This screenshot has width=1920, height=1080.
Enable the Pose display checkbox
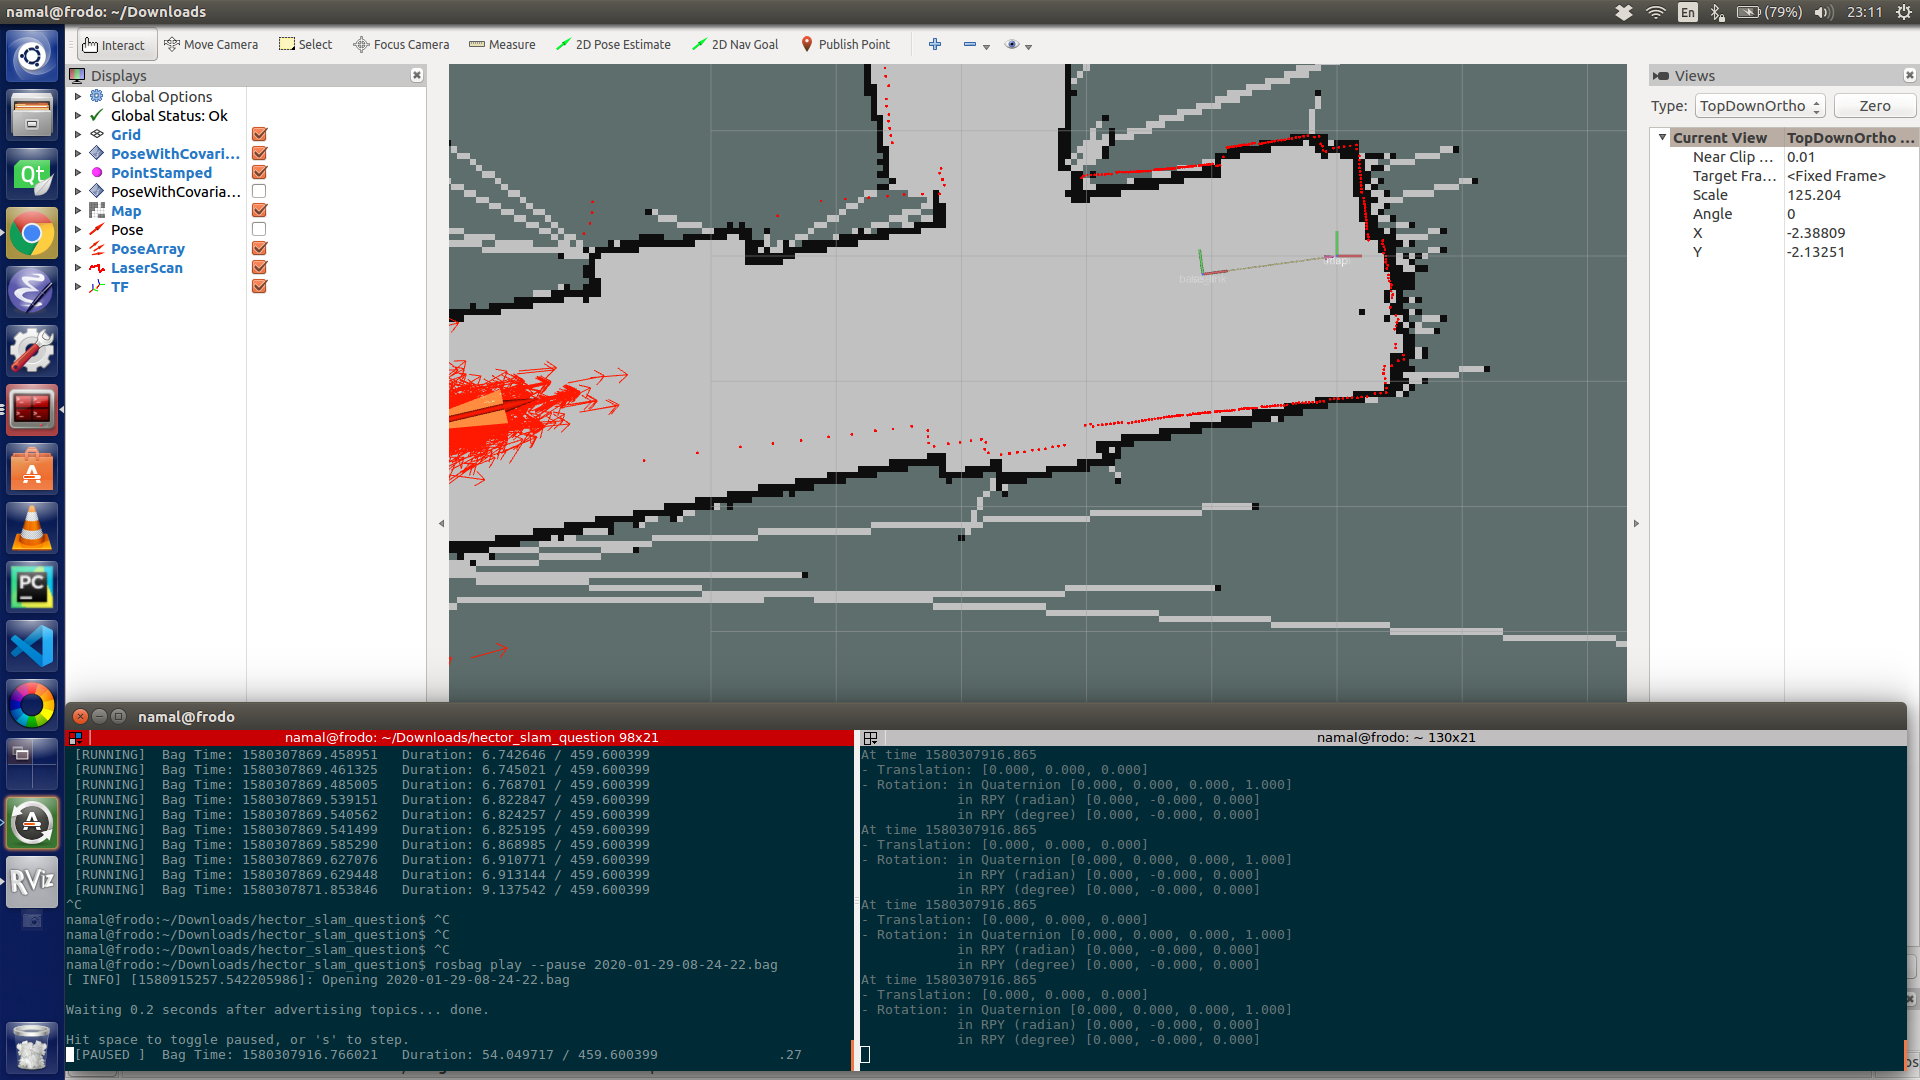pyautogui.click(x=259, y=230)
